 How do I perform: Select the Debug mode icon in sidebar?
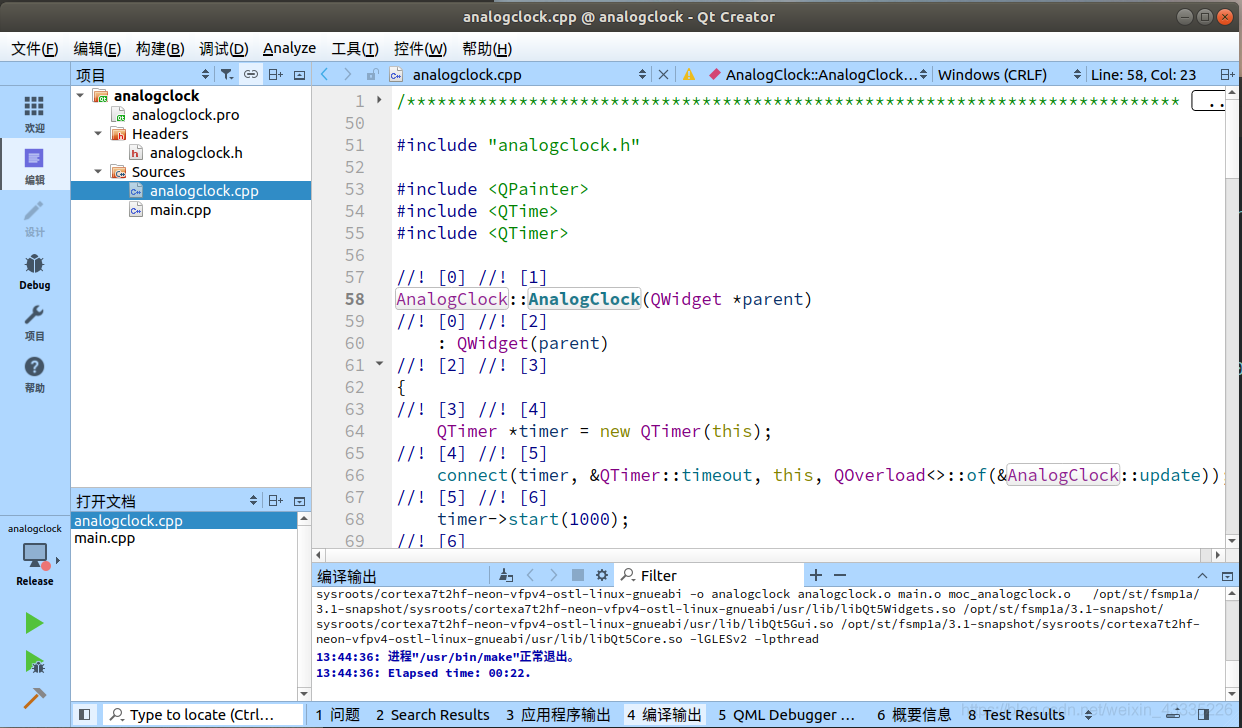(34, 270)
